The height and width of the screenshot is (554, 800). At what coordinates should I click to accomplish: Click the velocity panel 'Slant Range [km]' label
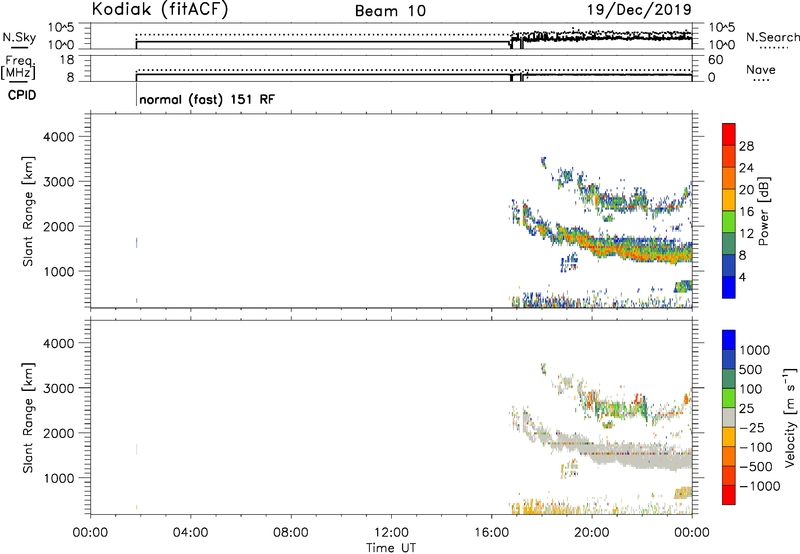point(28,418)
